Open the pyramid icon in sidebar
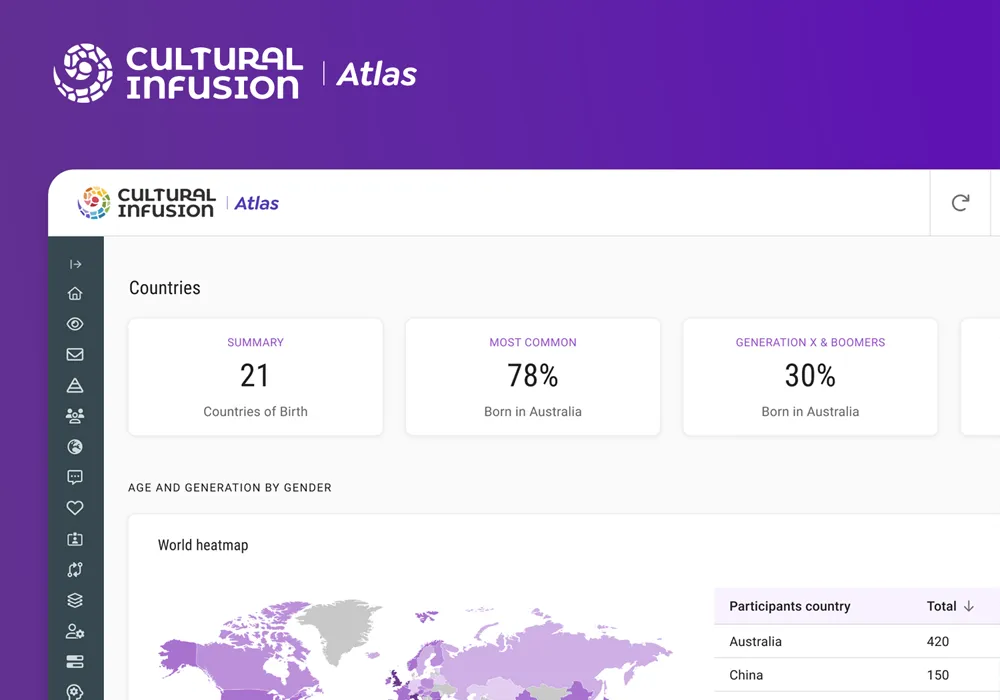Screen dimensions: 1000x700 [x=75, y=385]
